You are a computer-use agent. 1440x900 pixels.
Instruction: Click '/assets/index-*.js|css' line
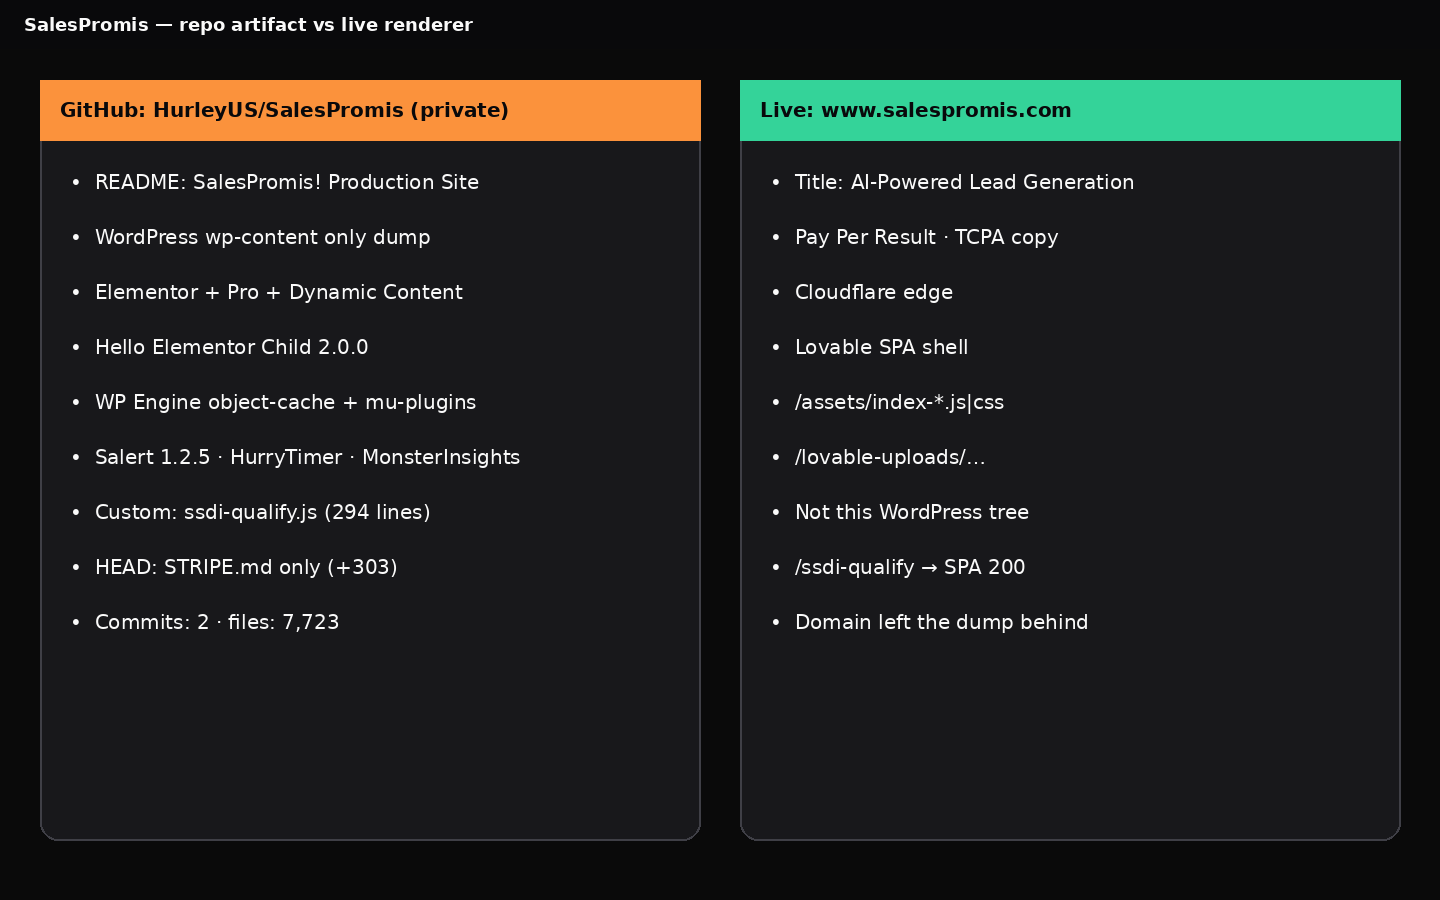[x=899, y=402]
